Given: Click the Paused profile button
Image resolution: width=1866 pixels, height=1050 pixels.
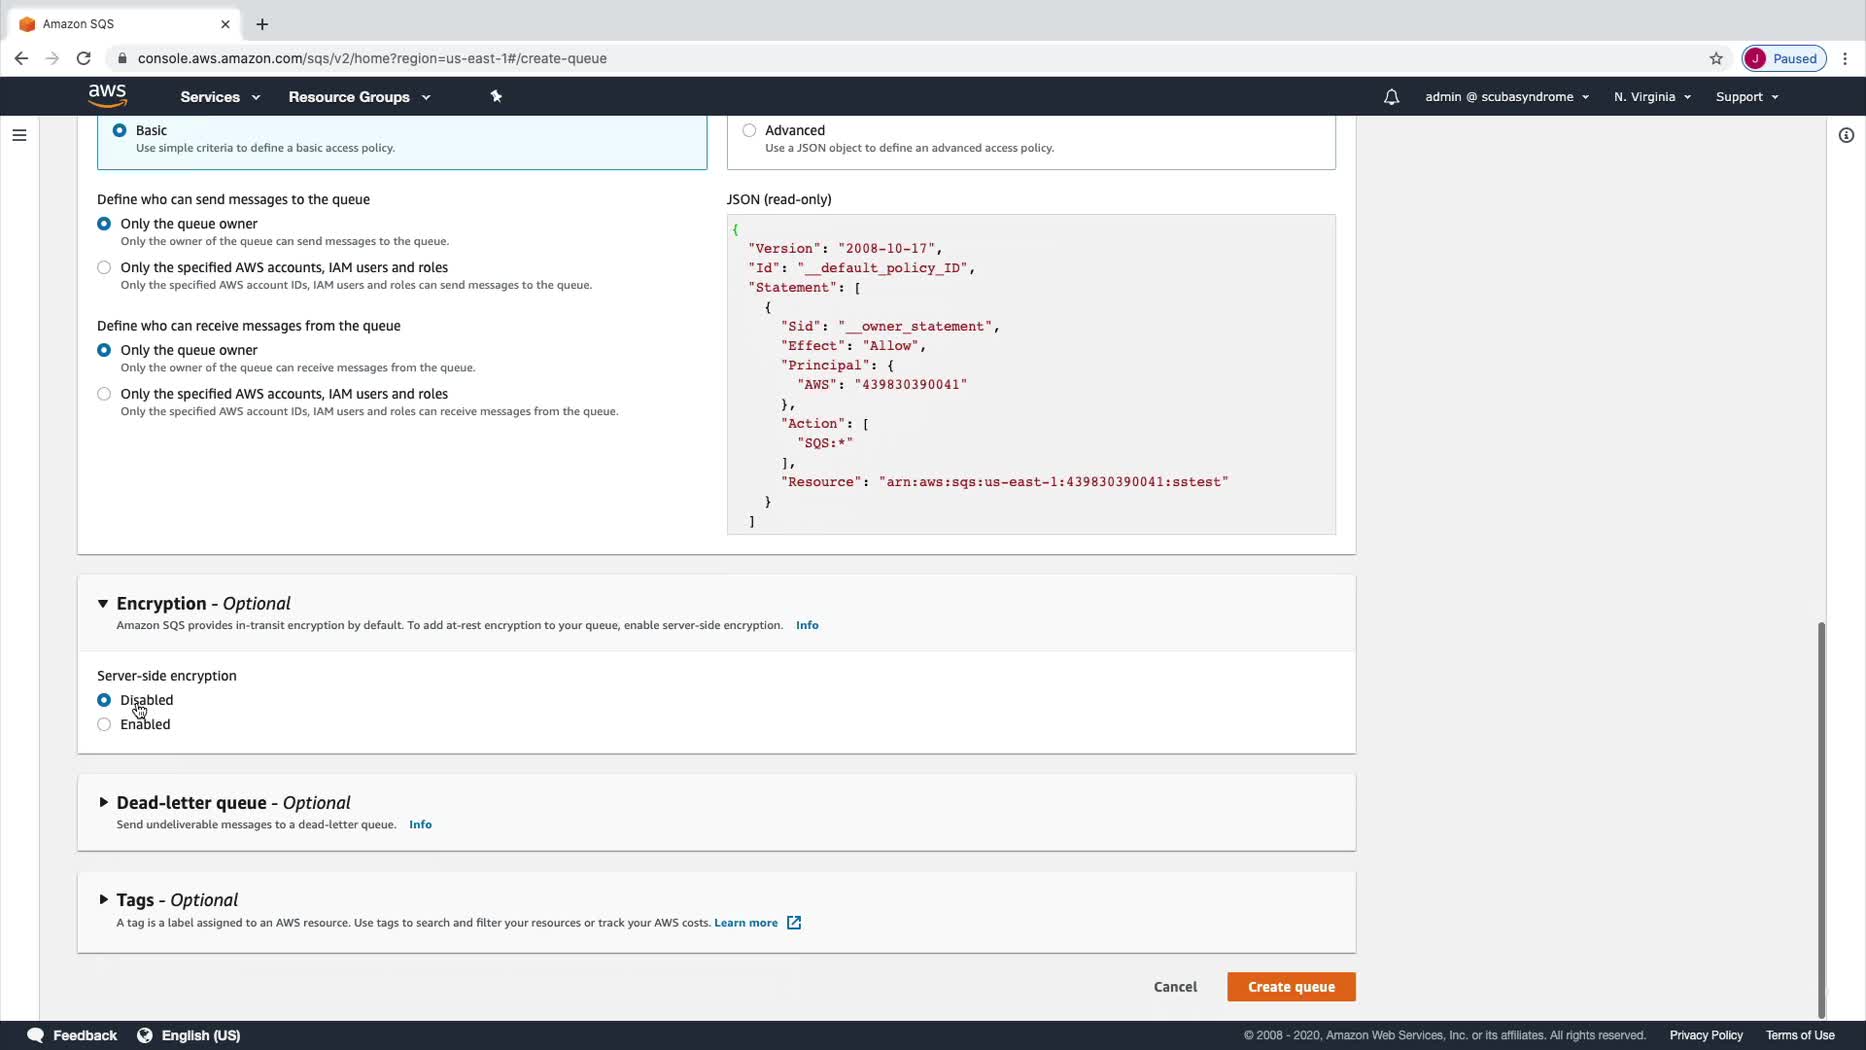Looking at the screenshot, I should 1785,58.
